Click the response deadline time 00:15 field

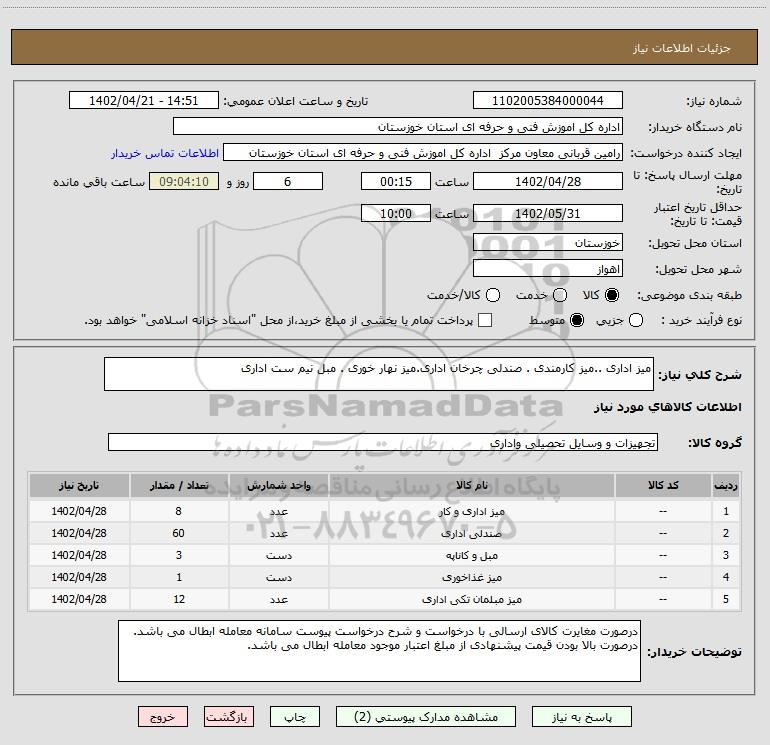pyautogui.click(x=396, y=181)
